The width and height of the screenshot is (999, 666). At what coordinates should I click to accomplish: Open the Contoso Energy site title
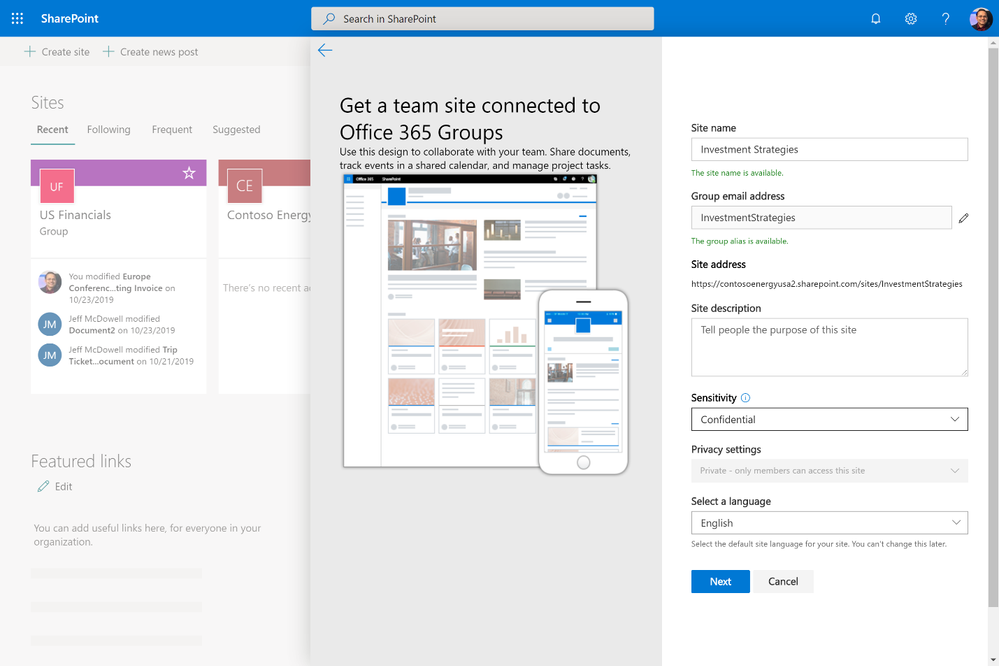click(x=268, y=215)
